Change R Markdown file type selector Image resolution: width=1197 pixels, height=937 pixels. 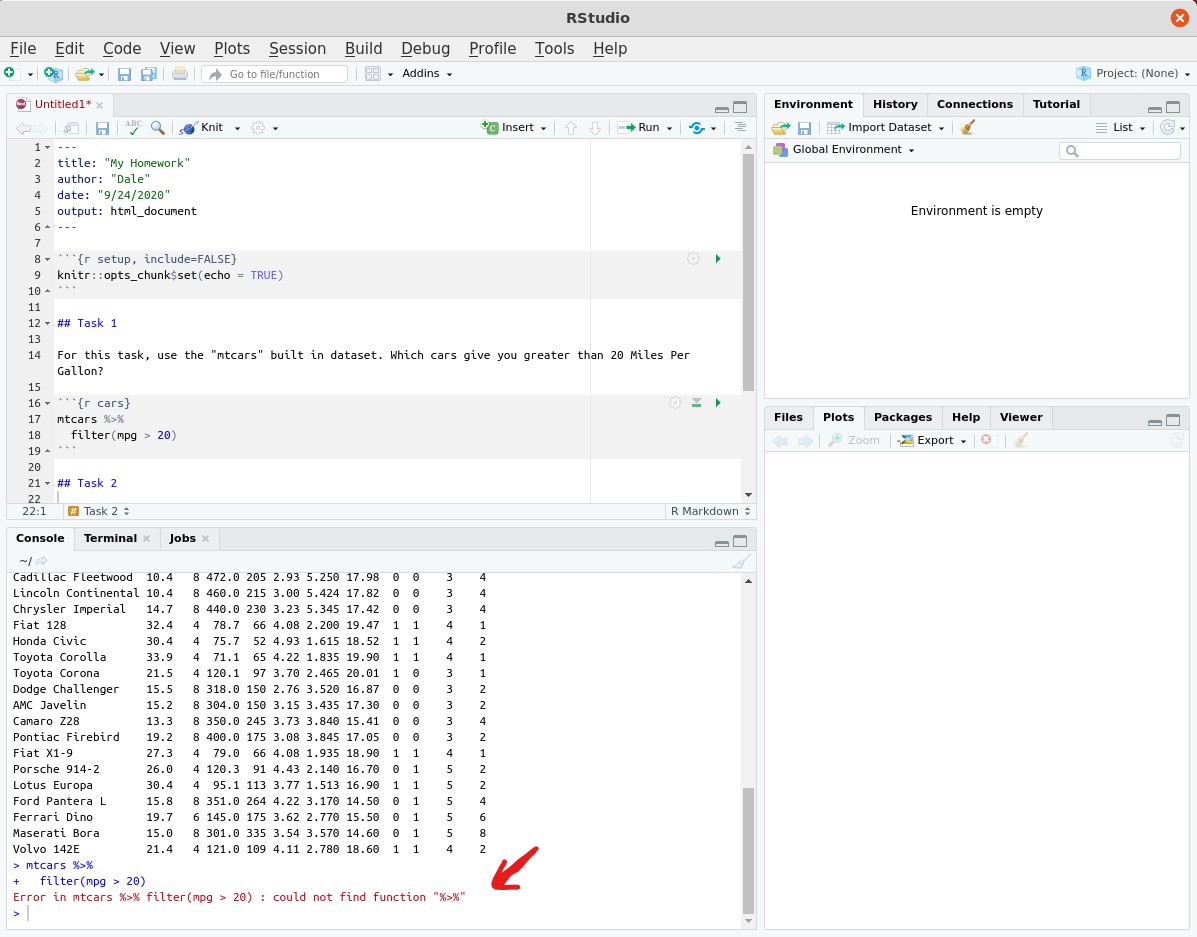point(710,511)
